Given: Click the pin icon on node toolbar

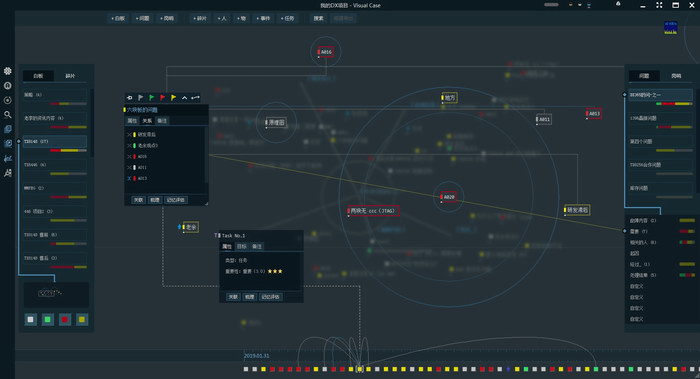Looking at the screenshot, I should (129, 97).
